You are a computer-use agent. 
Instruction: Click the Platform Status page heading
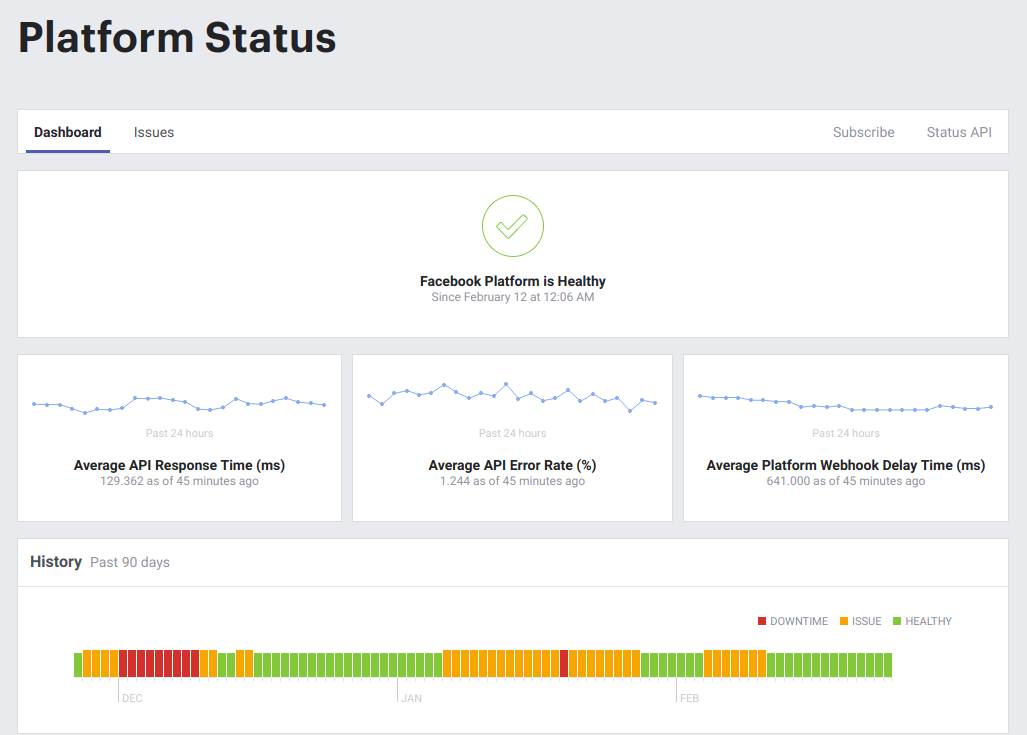click(x=177, y=37)
